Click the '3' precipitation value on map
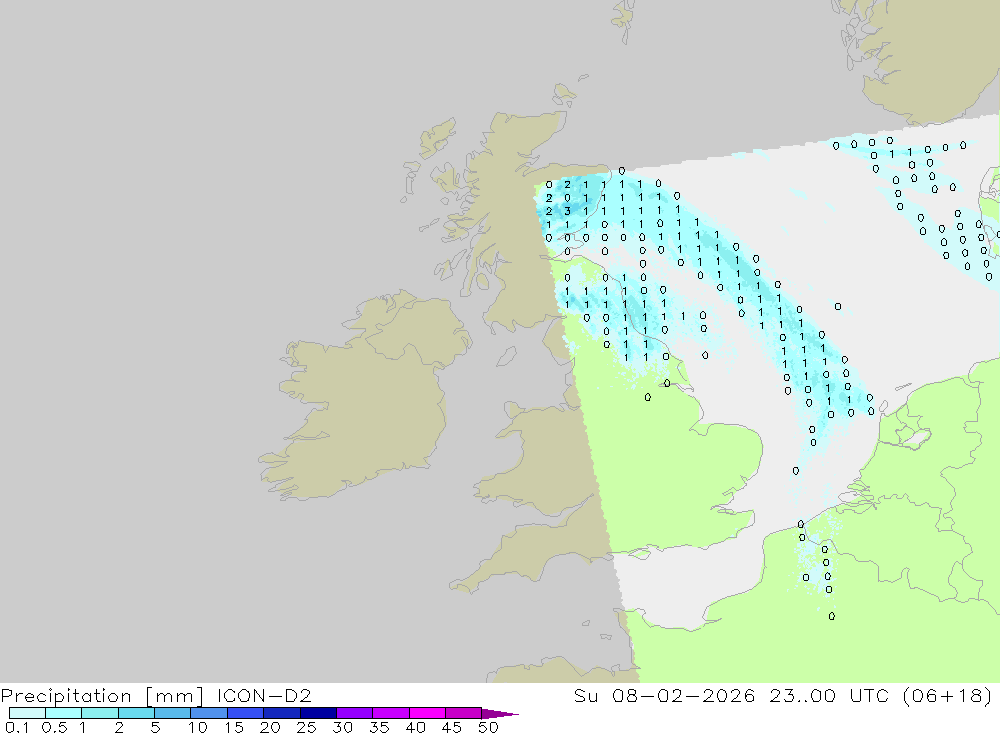The width and height of the screenshot is (1000, 733). coord(567,211)
